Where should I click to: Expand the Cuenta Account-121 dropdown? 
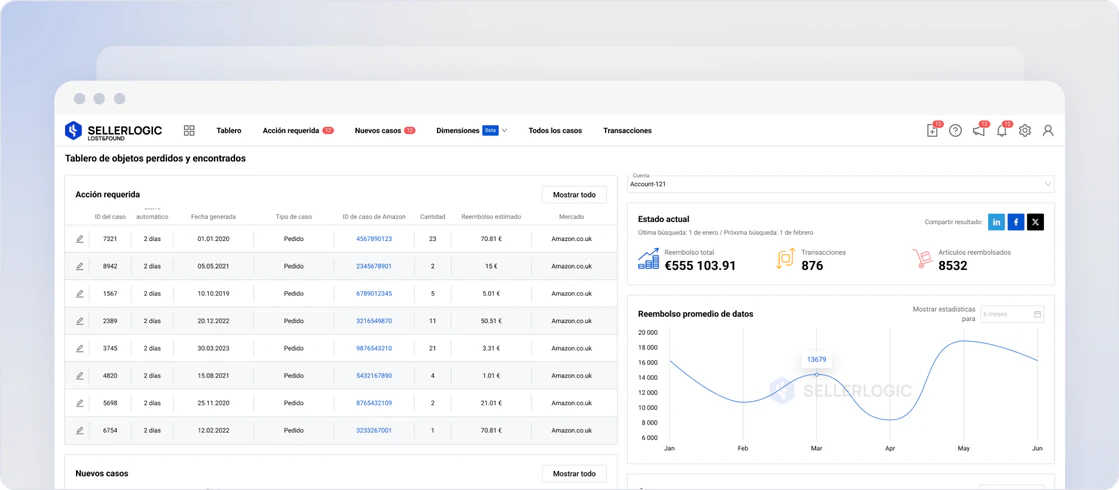(x=841, y=184)
